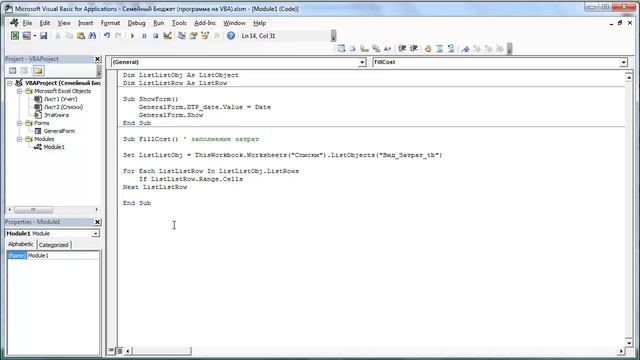Open the Properties Window toolbar icon
Image resolution: width=640 pixels, height=360 pixels.
(193, 36)
